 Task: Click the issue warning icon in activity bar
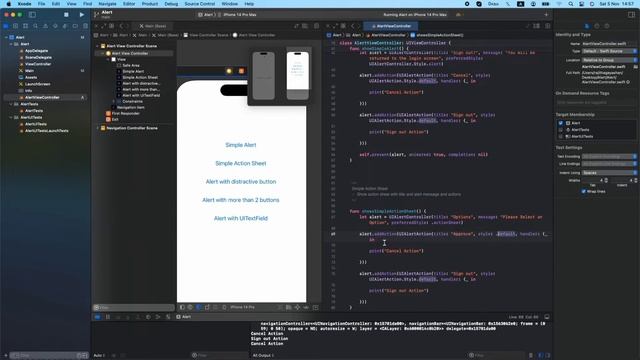pyautogui.click(x=458, y=15)
